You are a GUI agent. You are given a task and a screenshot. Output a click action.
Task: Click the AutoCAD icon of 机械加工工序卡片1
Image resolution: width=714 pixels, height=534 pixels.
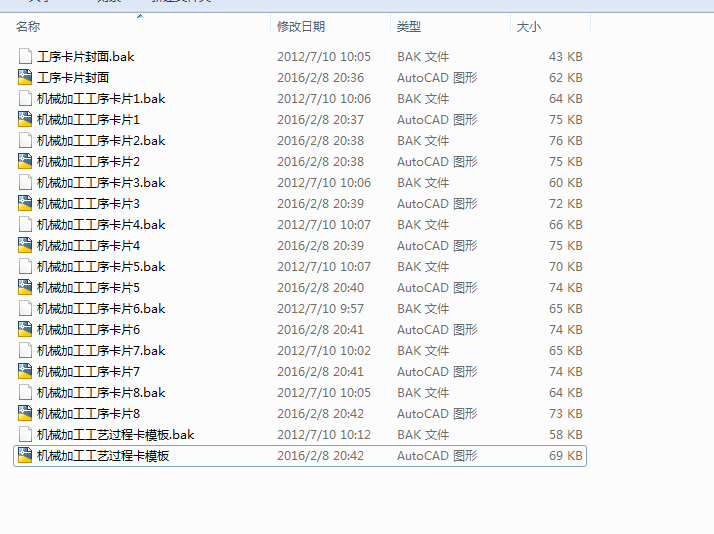(x=25, y=119)
